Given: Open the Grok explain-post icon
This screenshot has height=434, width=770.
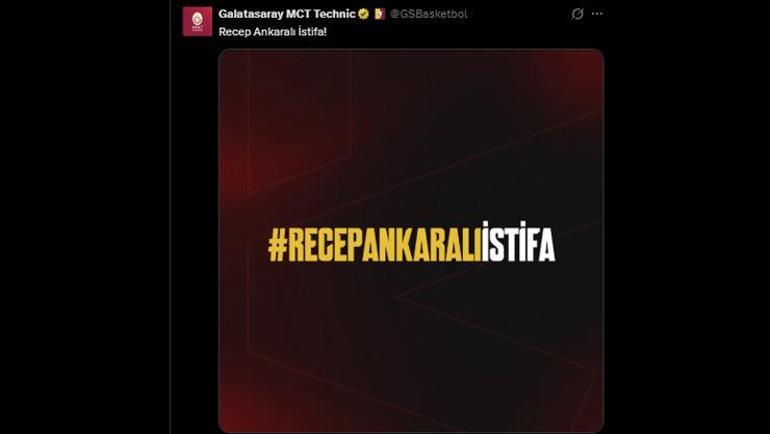Looking at the screenshot, I should point(578,14).
